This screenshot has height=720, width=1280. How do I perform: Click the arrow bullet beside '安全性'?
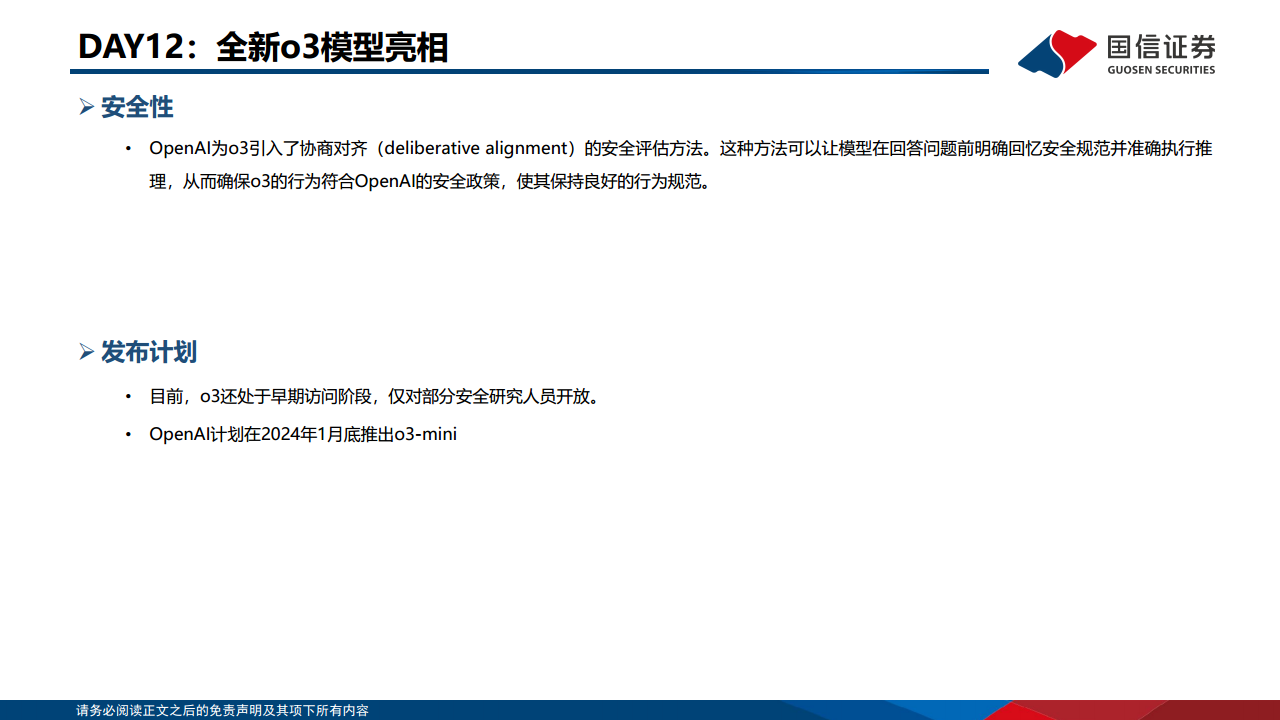tap(86, 107)
